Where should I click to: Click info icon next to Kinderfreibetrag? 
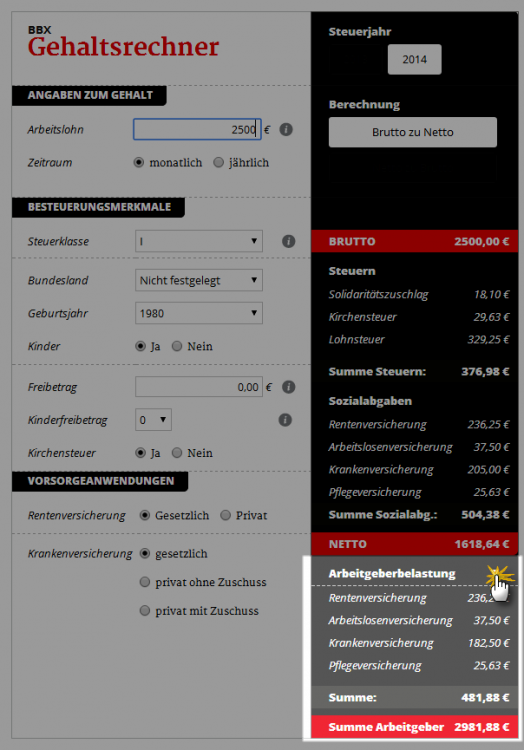pos(285,420)
